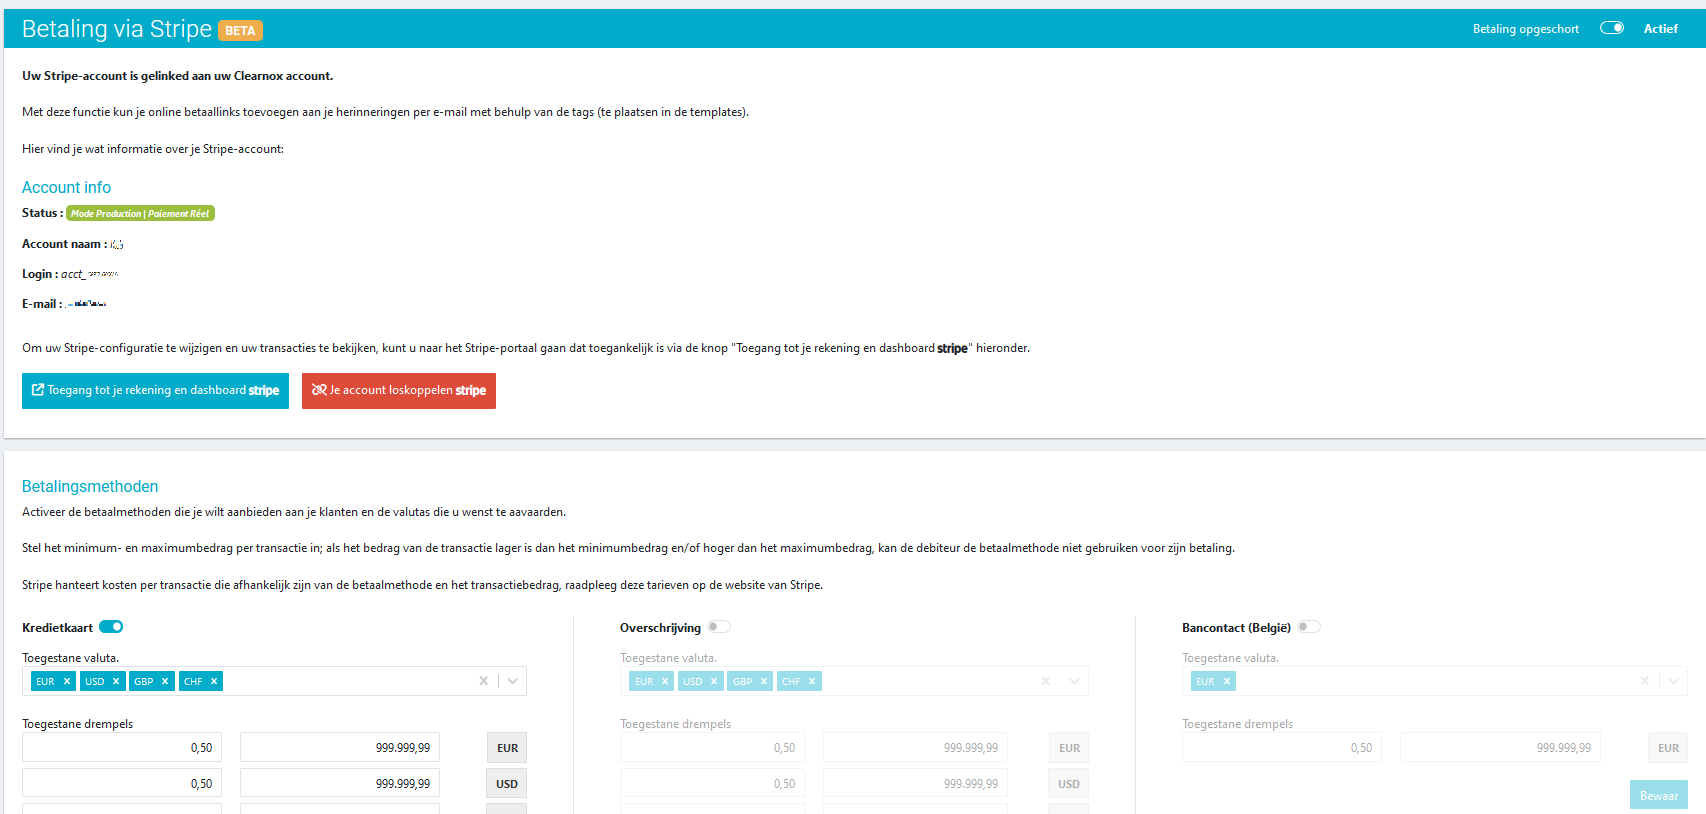Click EUR currency label beside Kredietkaart thresholds
Viewport: 1706px width, 814px height.
(x=507, y=747)
